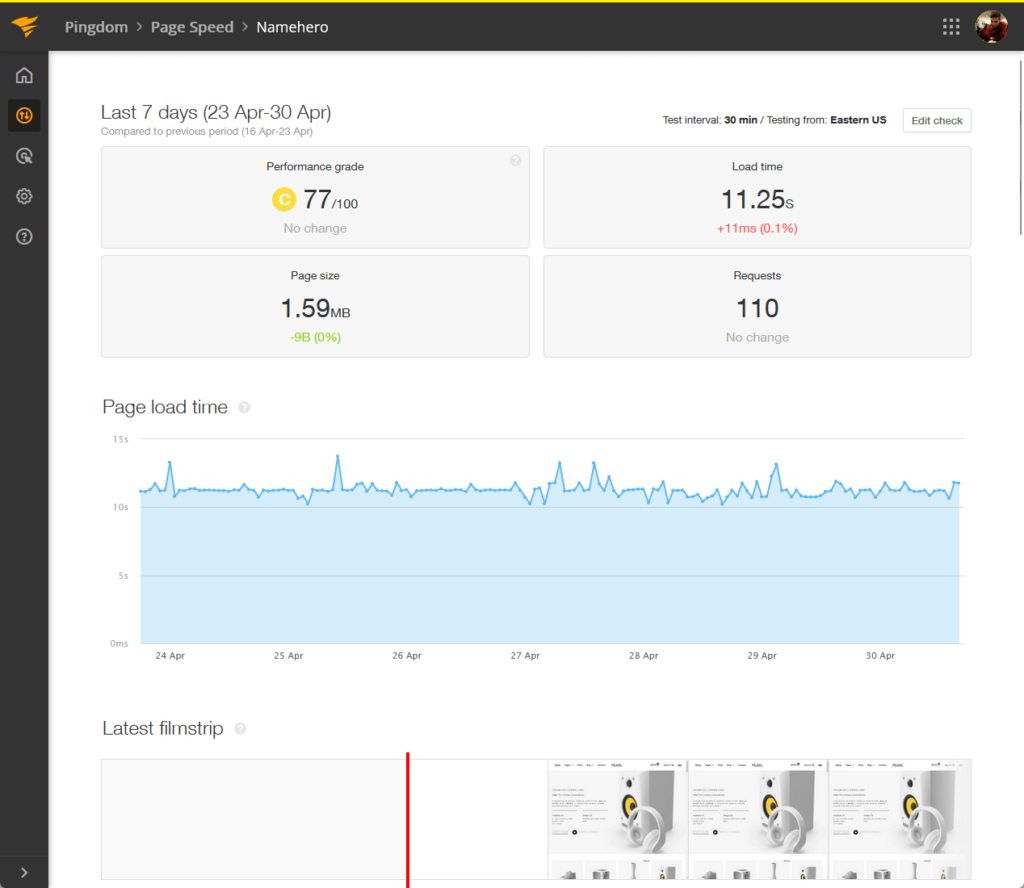Image resolution: width=1024 pixels, height=888 pixels.
Task: Click the -9B (0%) change text
Action: click(x=315, y=338)
